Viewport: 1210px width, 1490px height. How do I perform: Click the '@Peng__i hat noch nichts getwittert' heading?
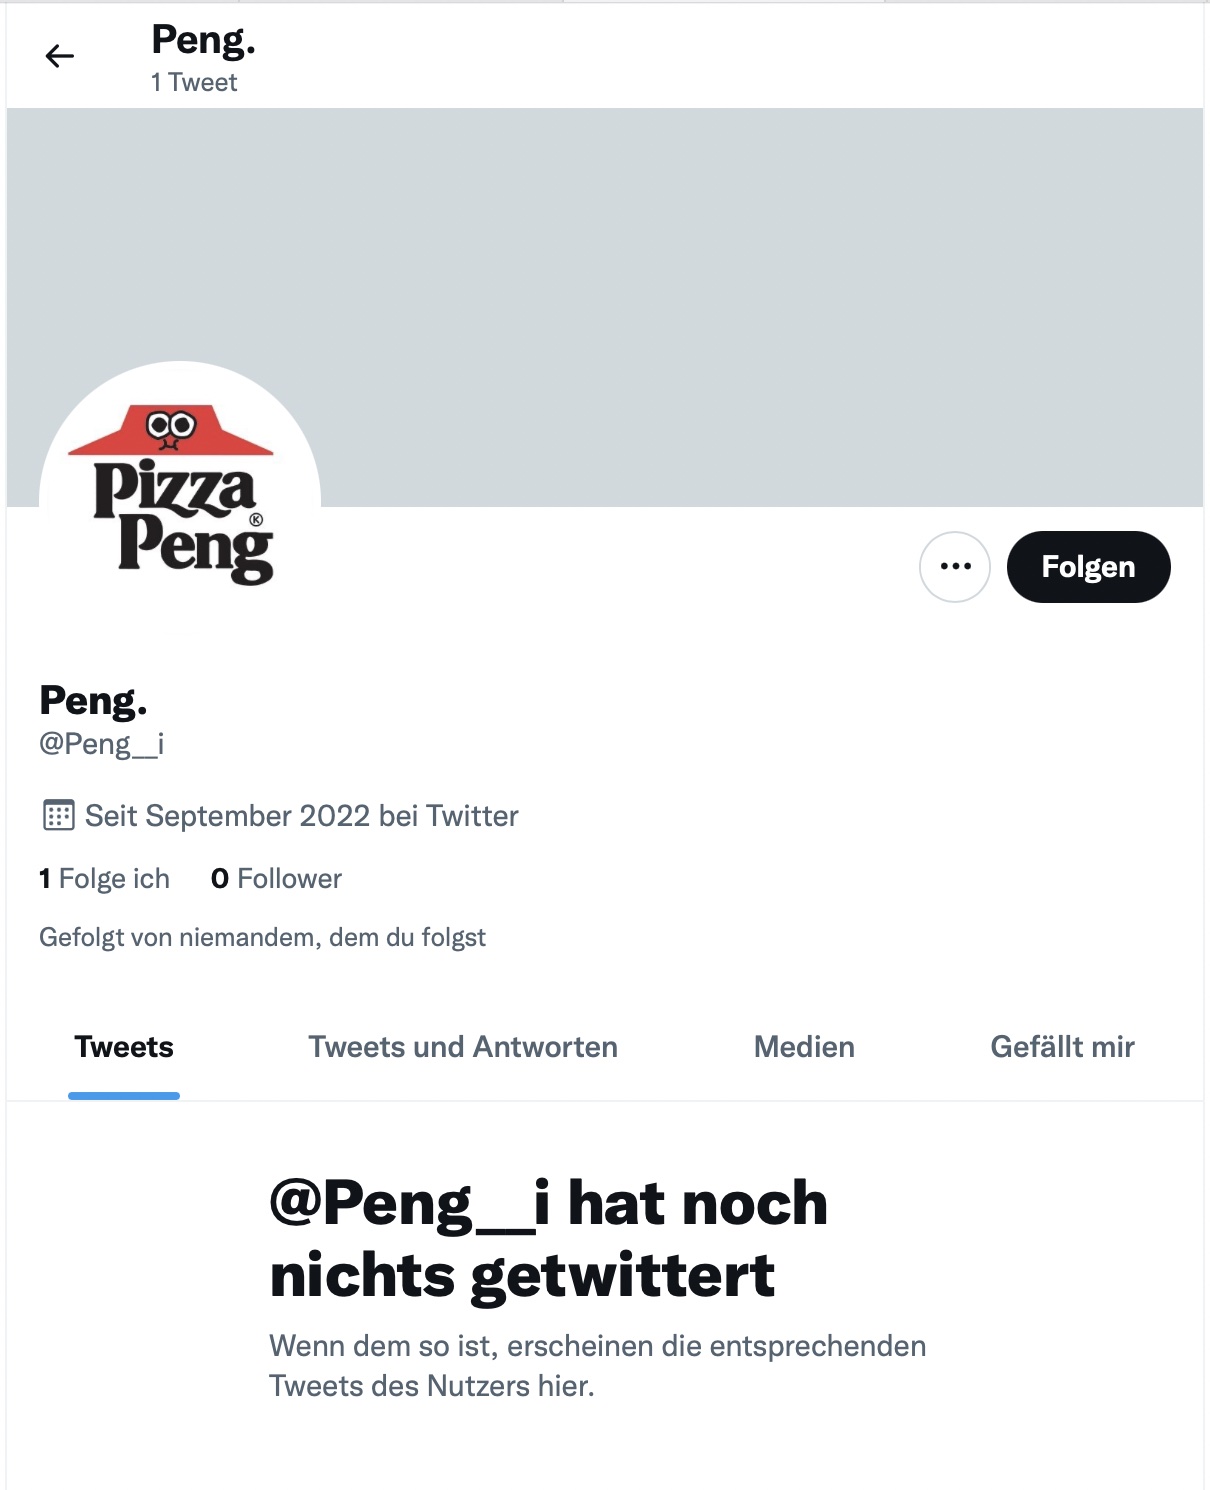click(x=548, y=1238)
